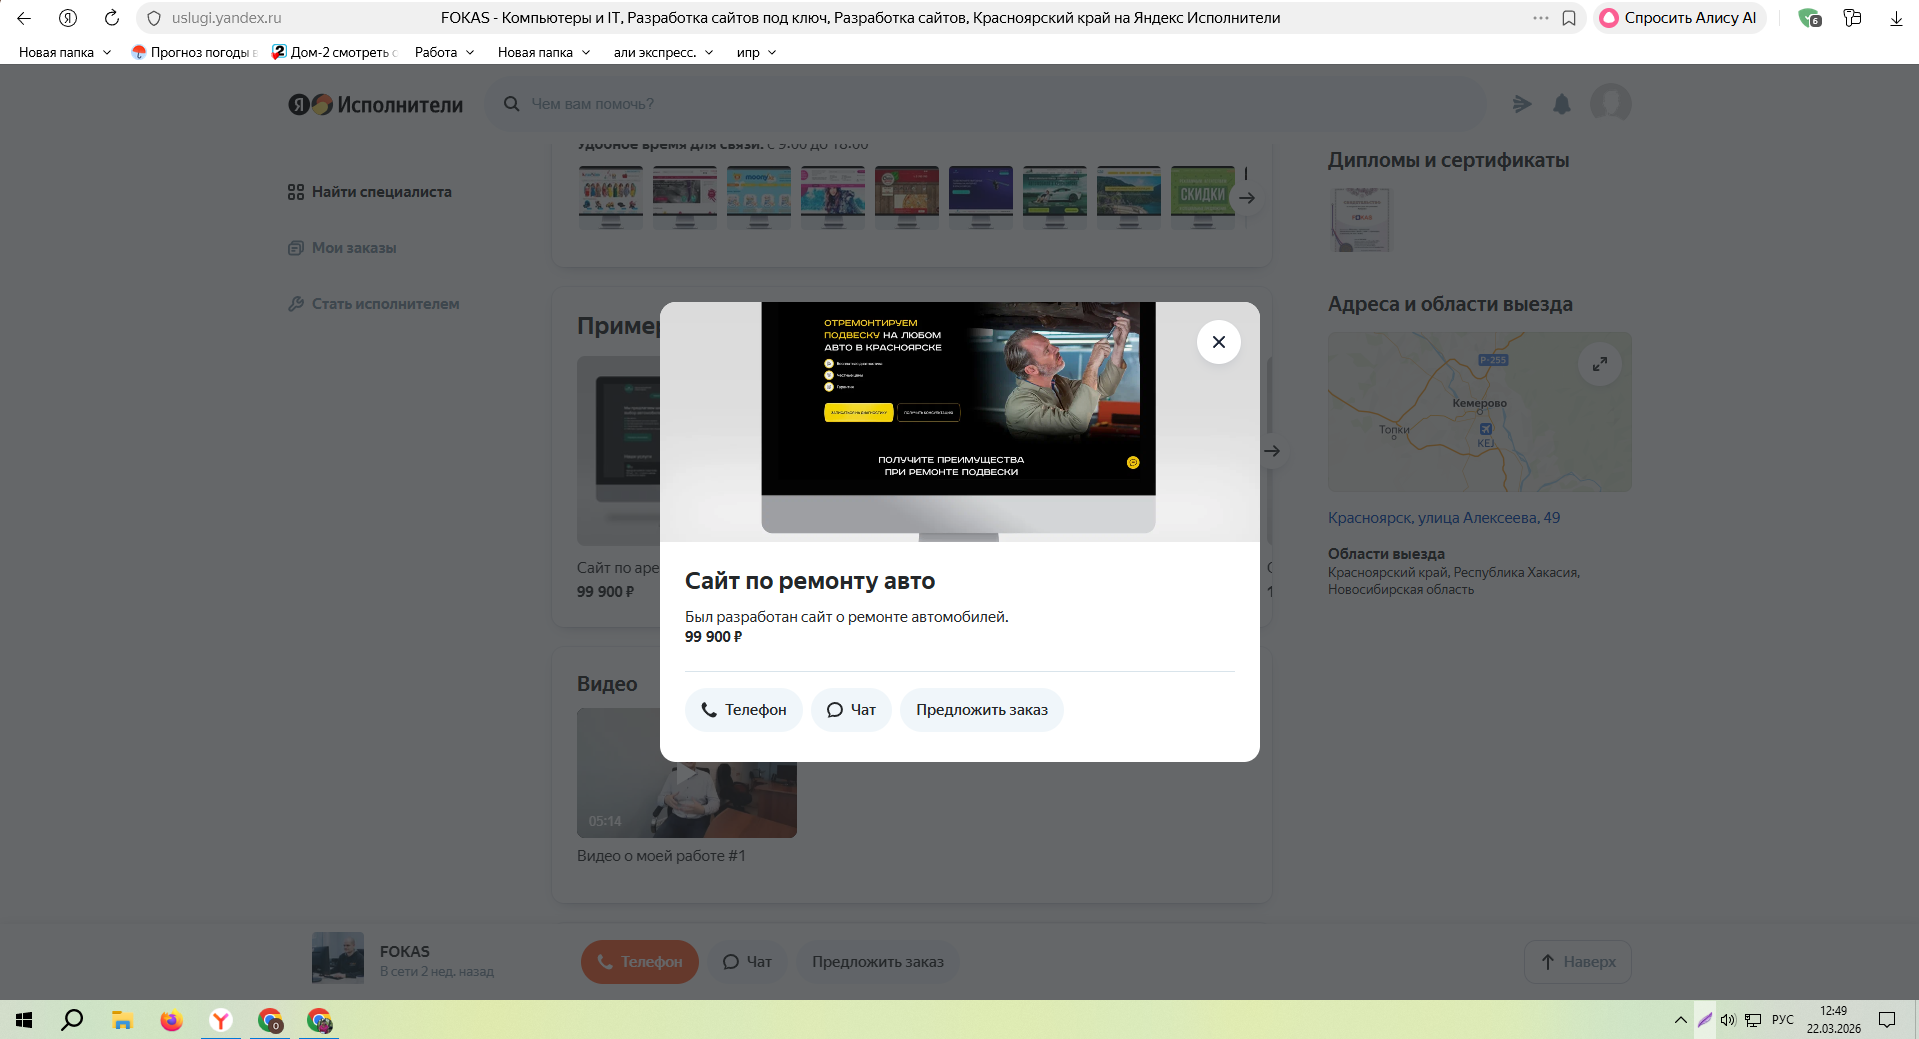This screenshot has width=1919, height=1039.
Task: Click the Яндекс Исполнители logo
Action: 376,104
